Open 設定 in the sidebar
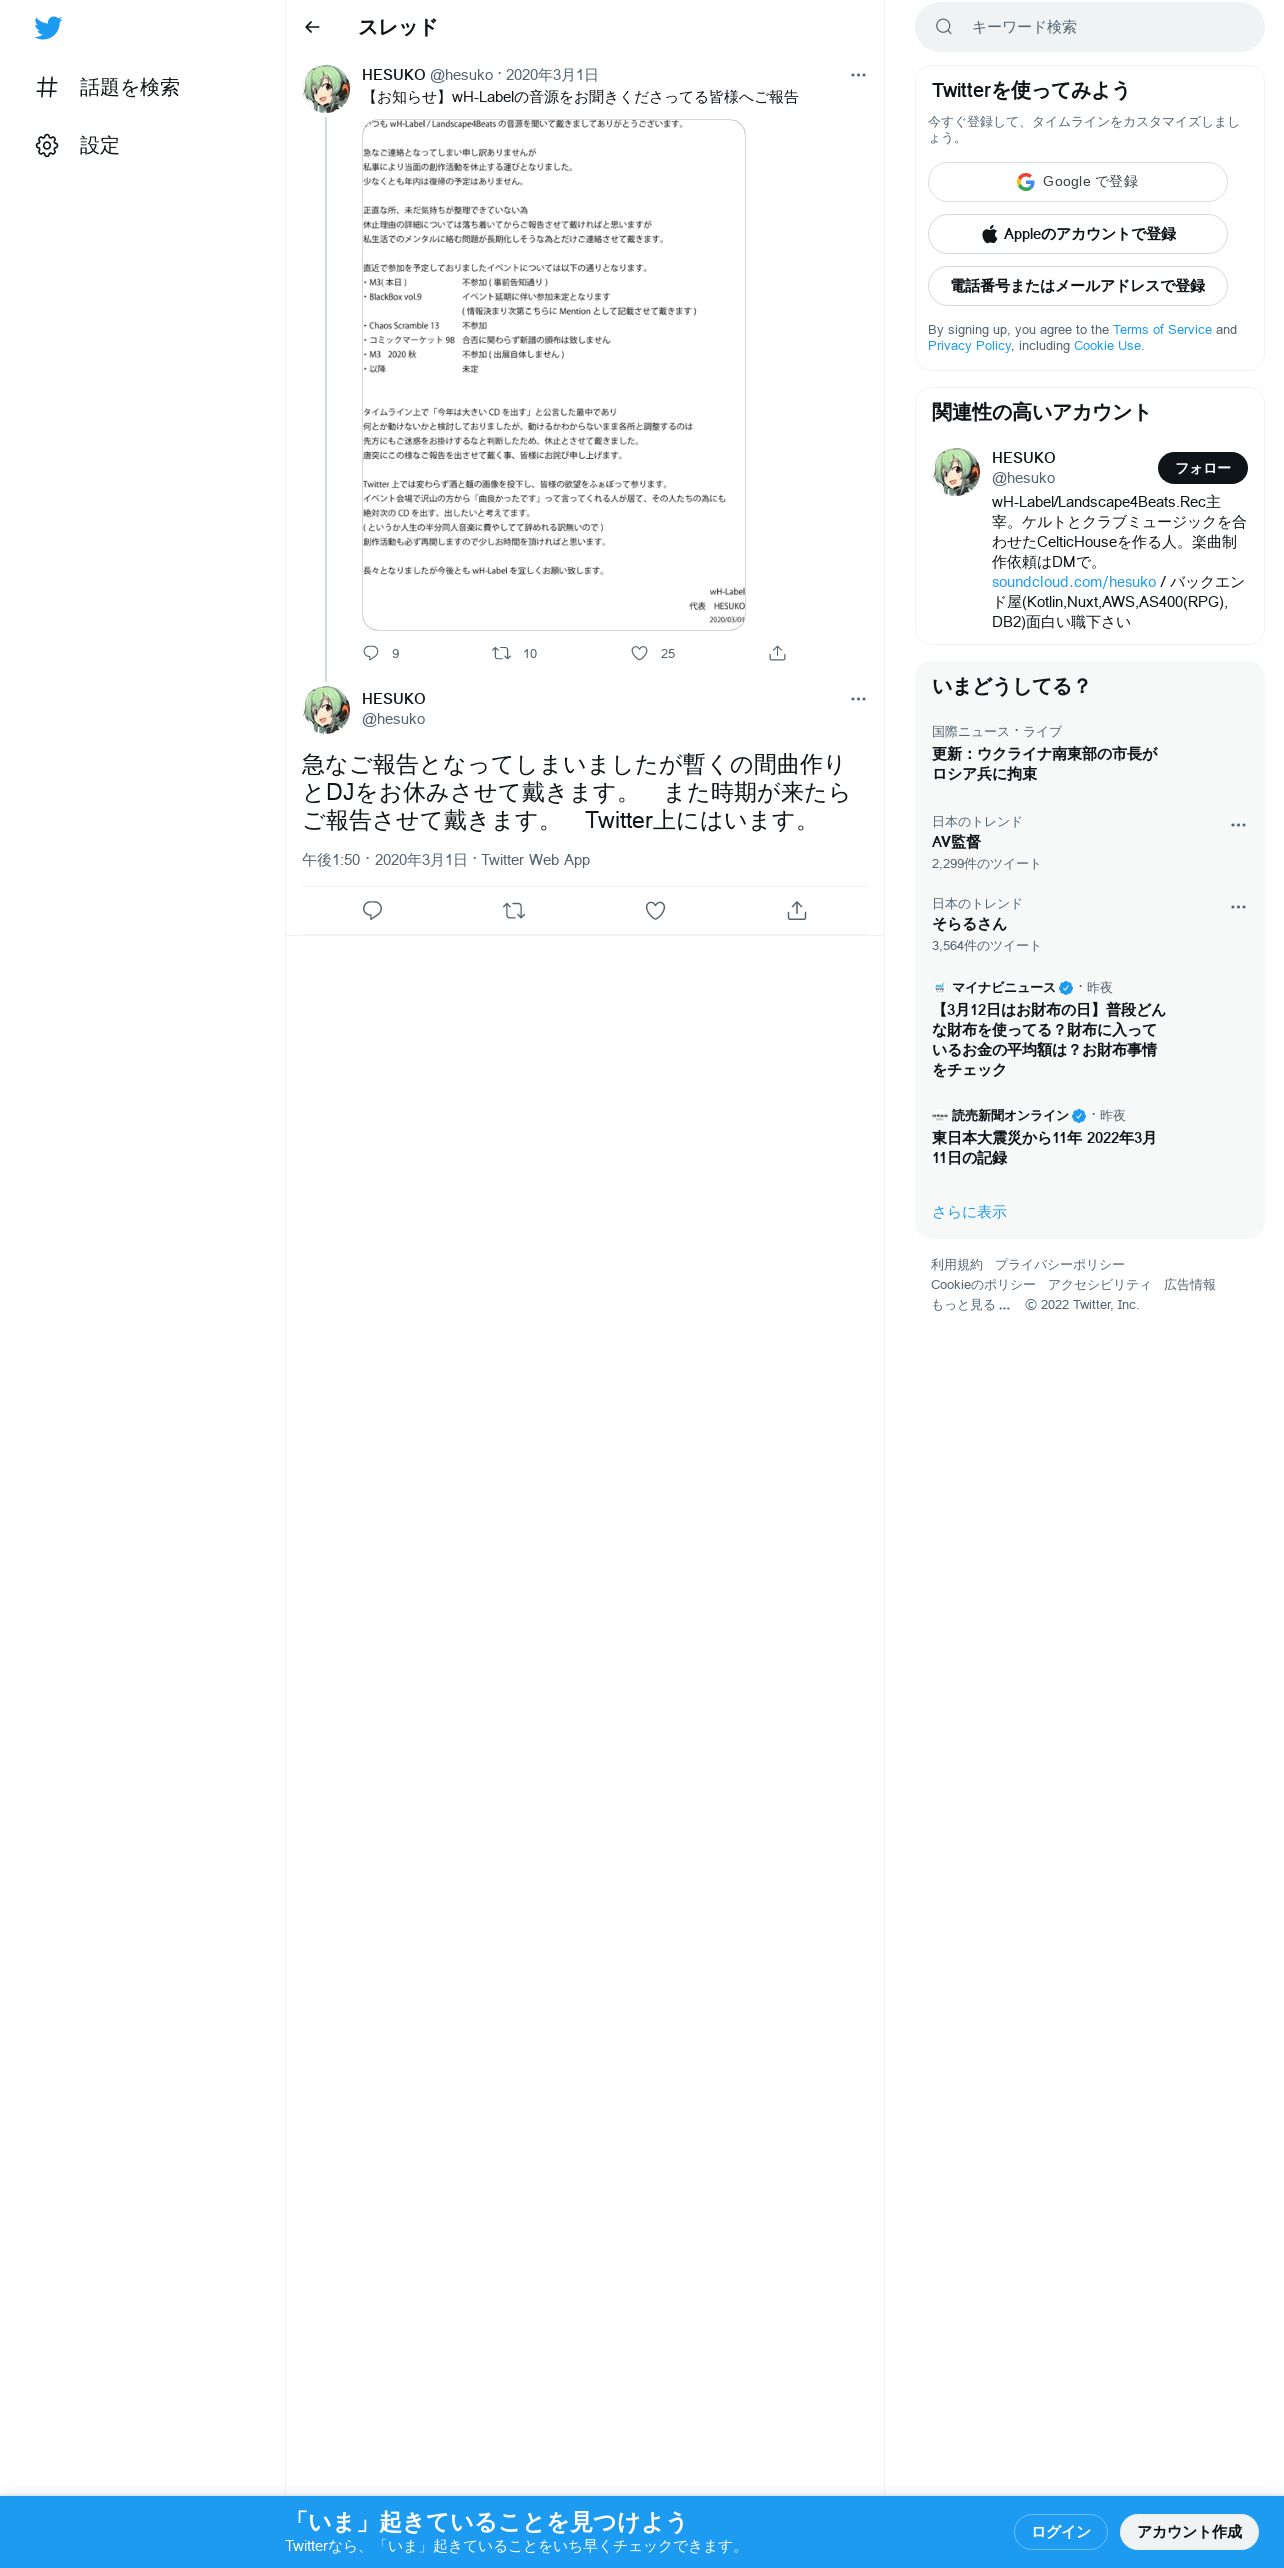The width and height of the screenshot is (1284, 2568). point(78,145)
